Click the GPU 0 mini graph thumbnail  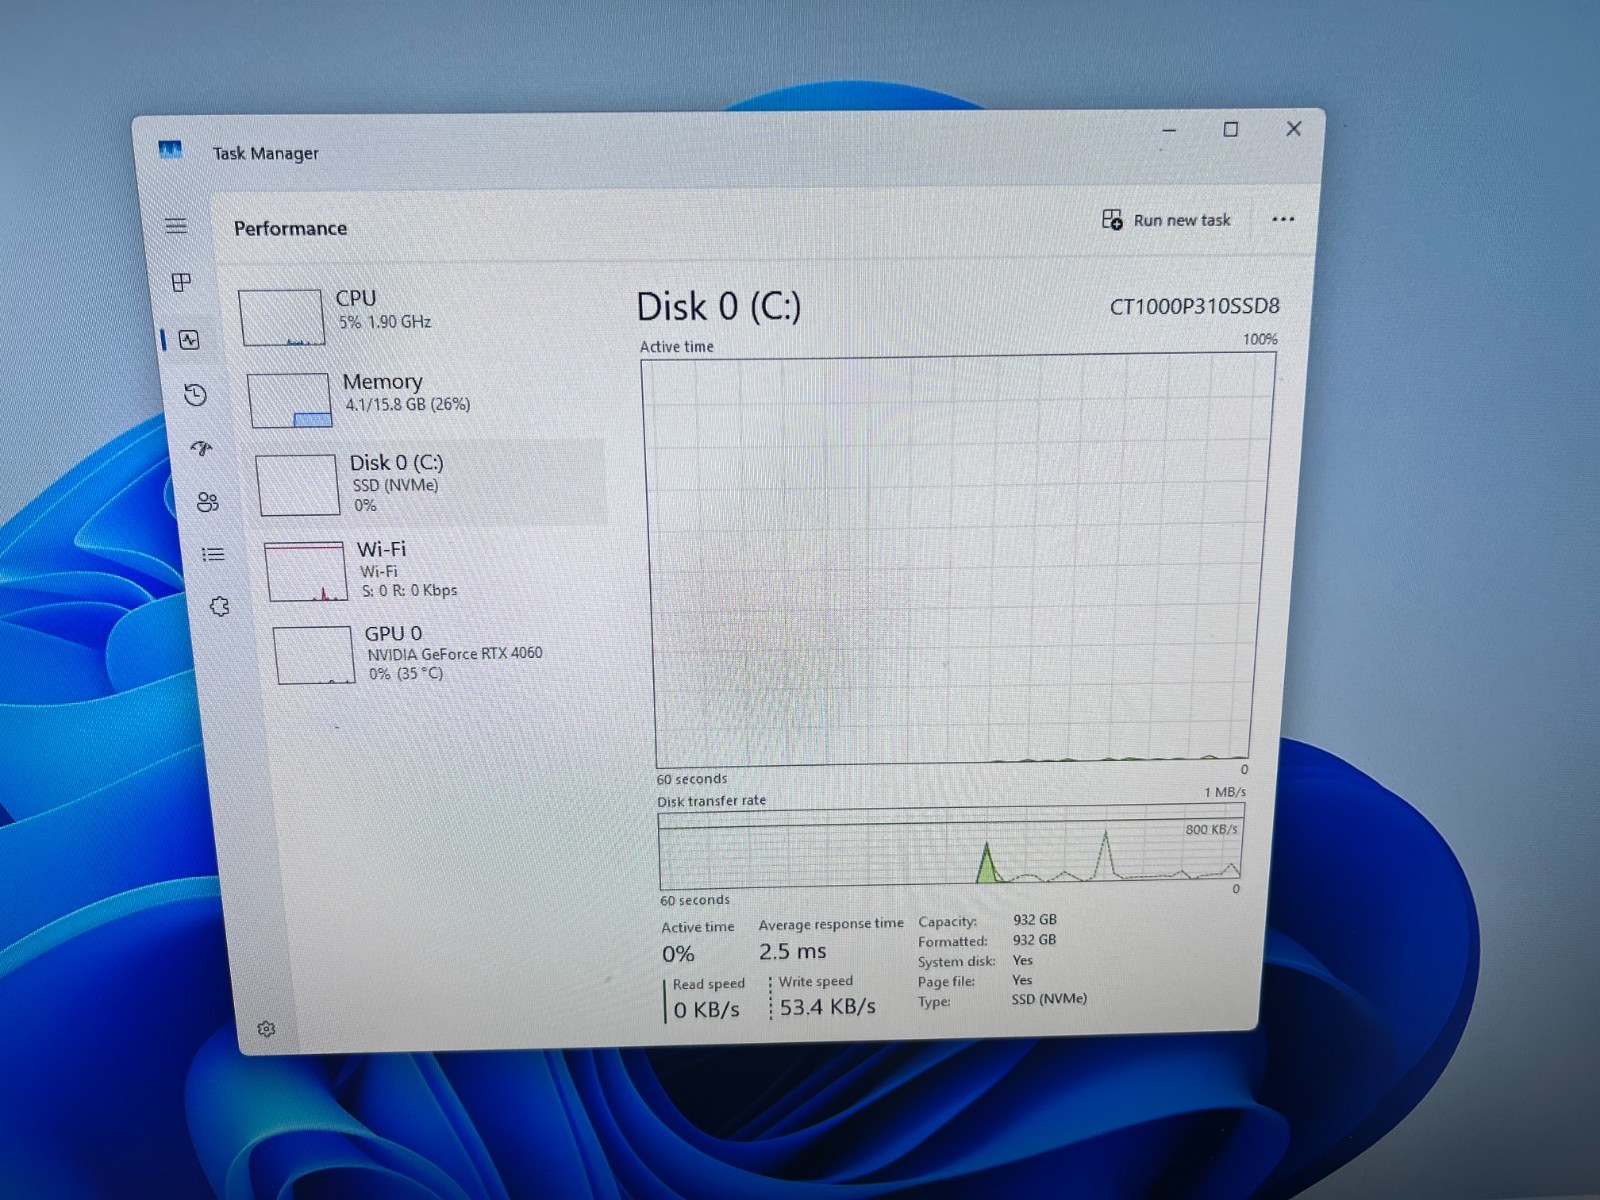pyautogui.click(x=314, y=655)
